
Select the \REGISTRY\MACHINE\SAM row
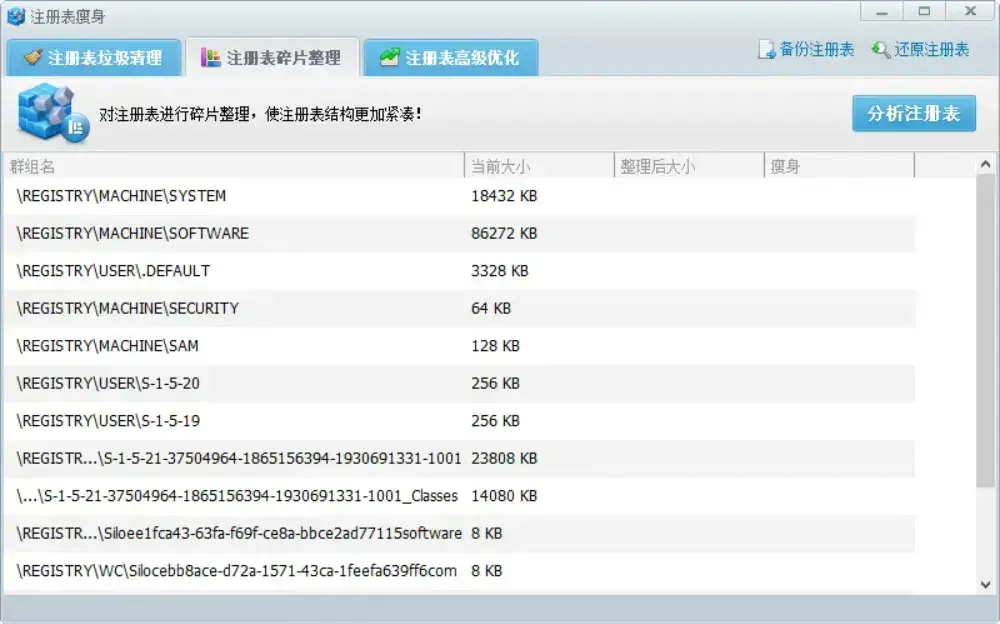click(x=200, y=346)
